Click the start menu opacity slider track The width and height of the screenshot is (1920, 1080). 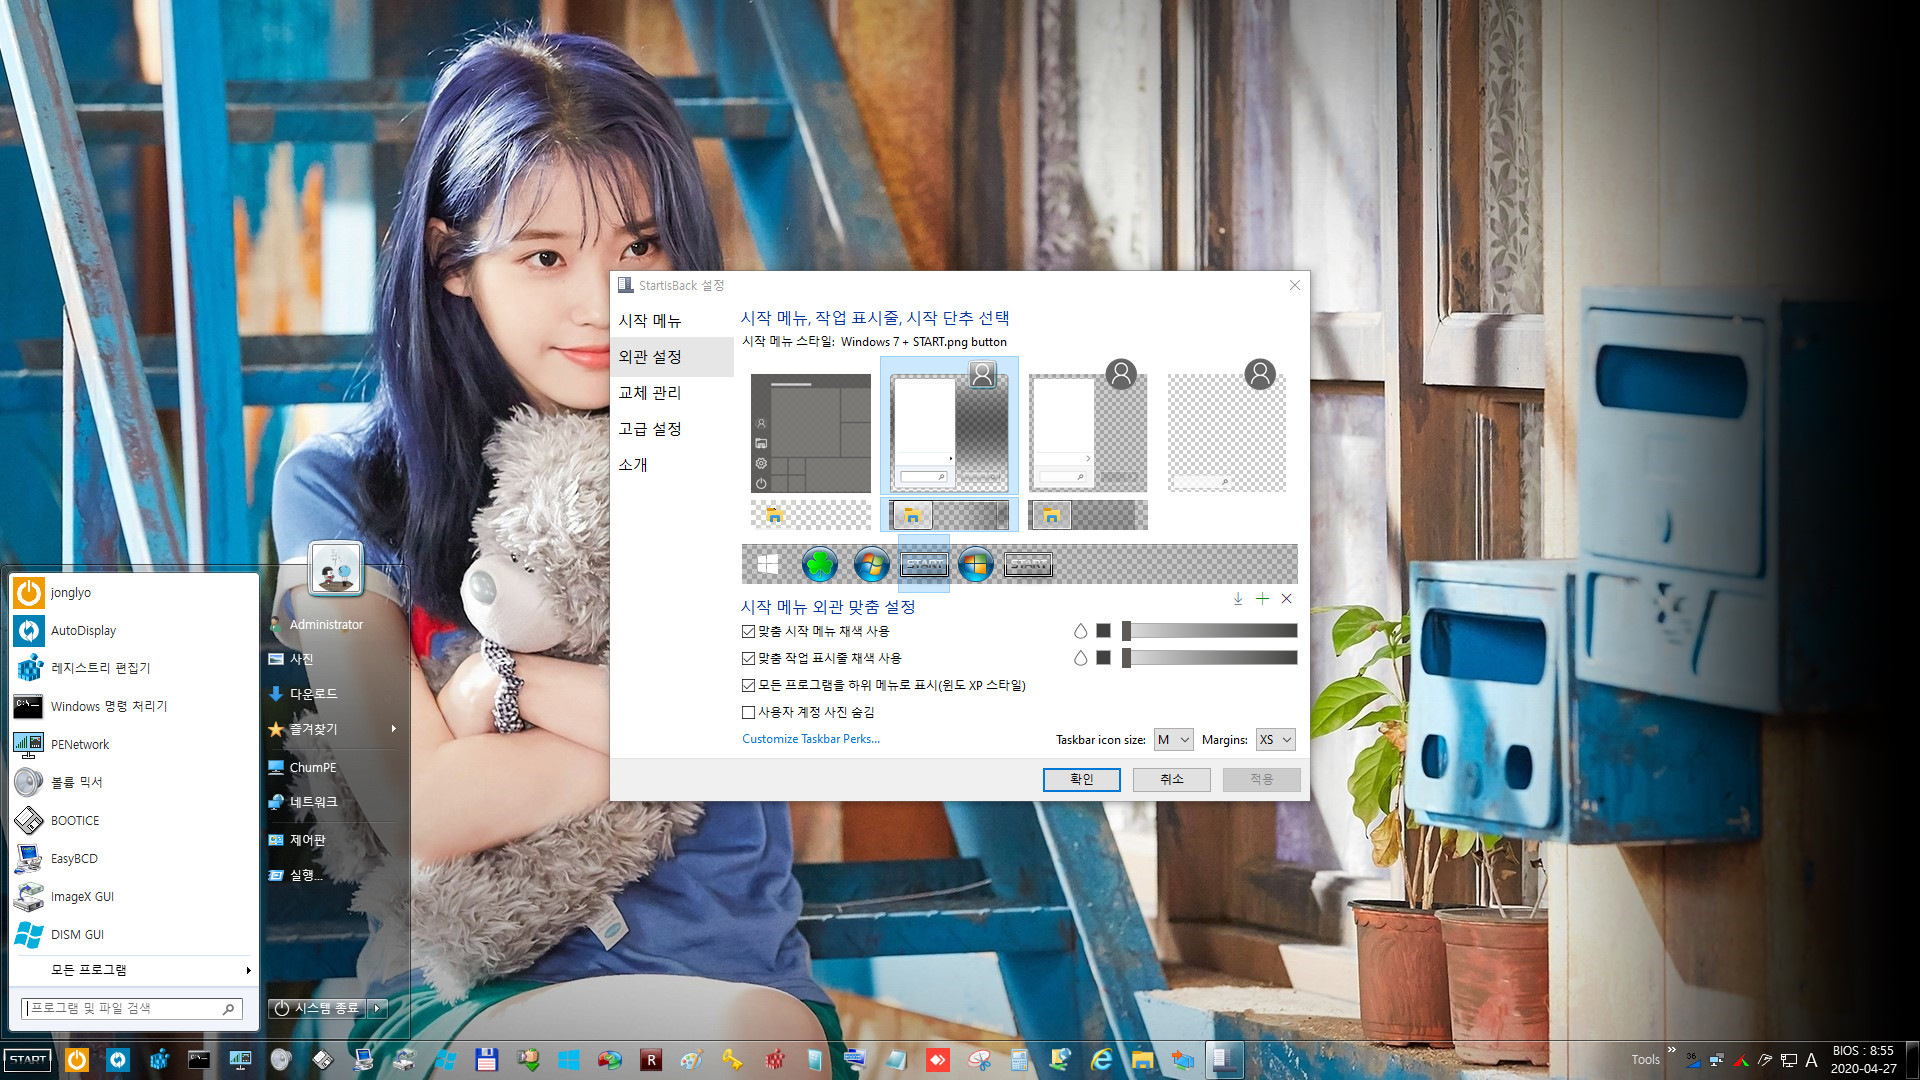click(x=1210, y=631)
